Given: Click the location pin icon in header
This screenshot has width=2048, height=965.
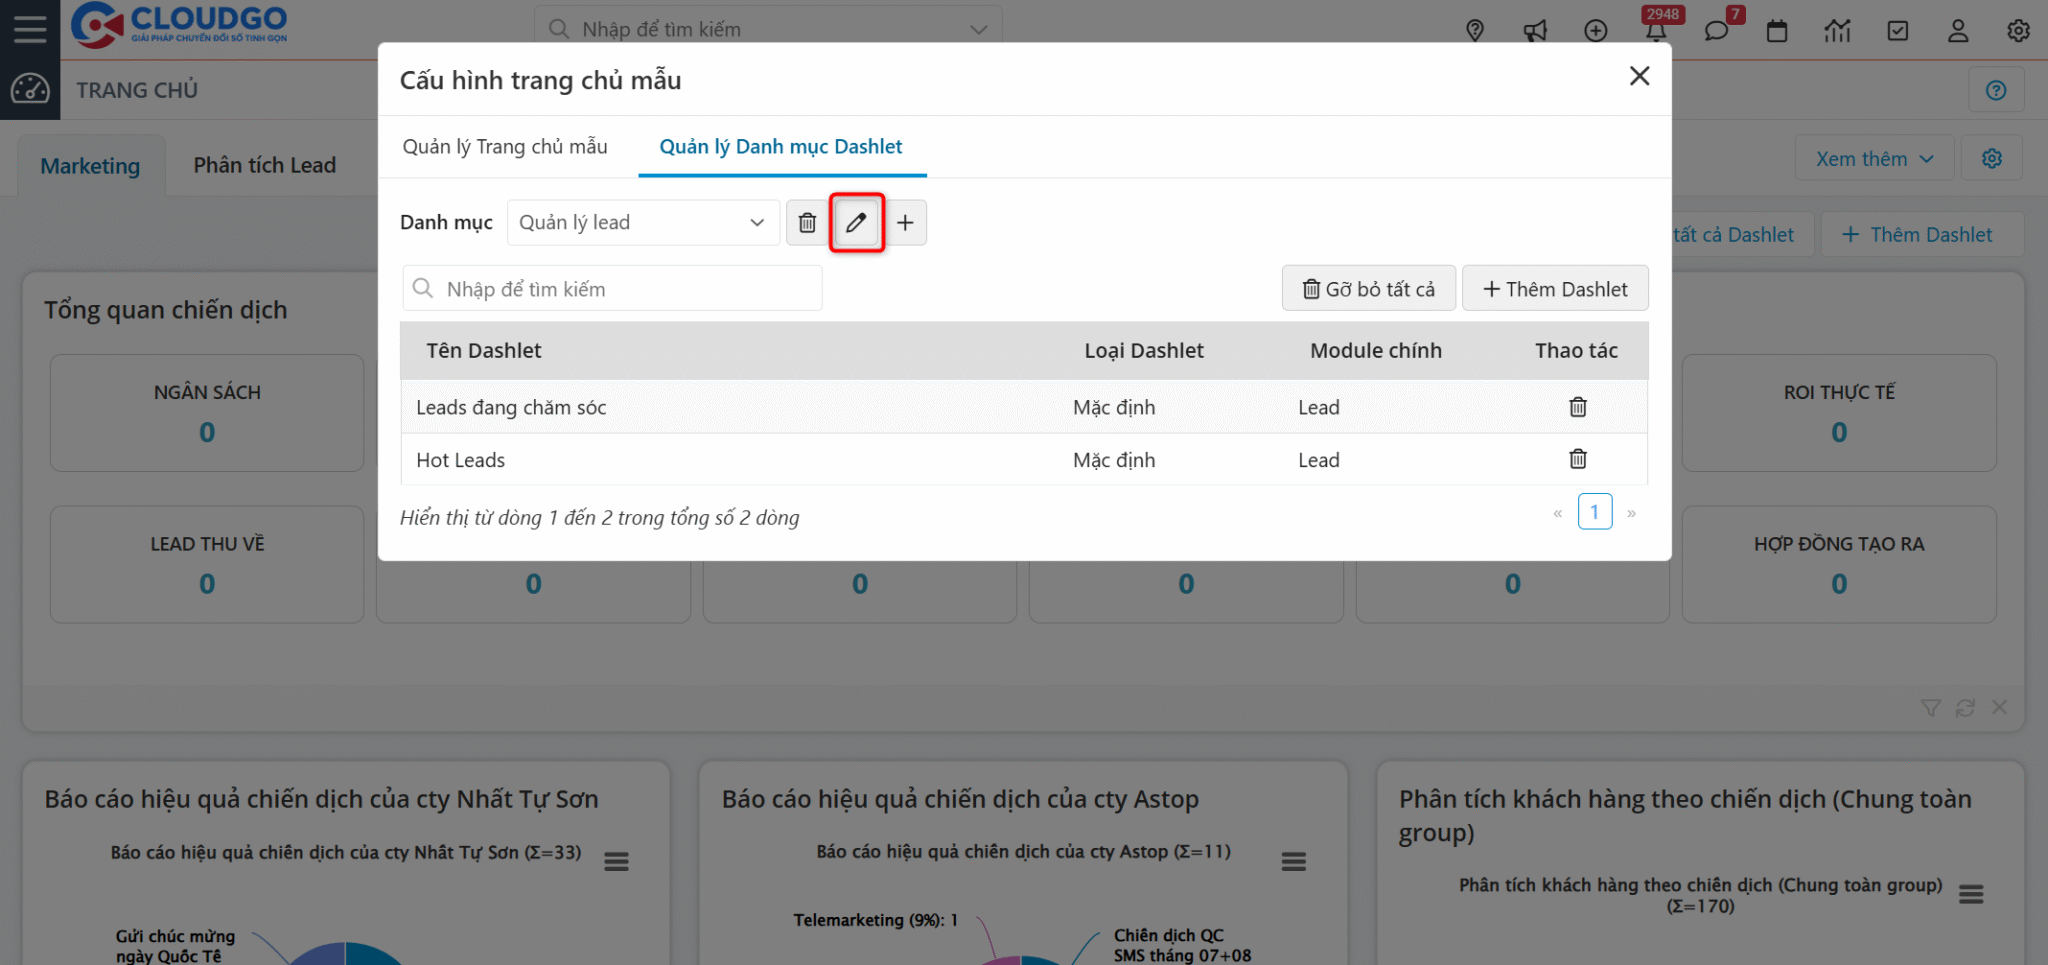Looking at the screenshot, I should (x=1475, y=31).
